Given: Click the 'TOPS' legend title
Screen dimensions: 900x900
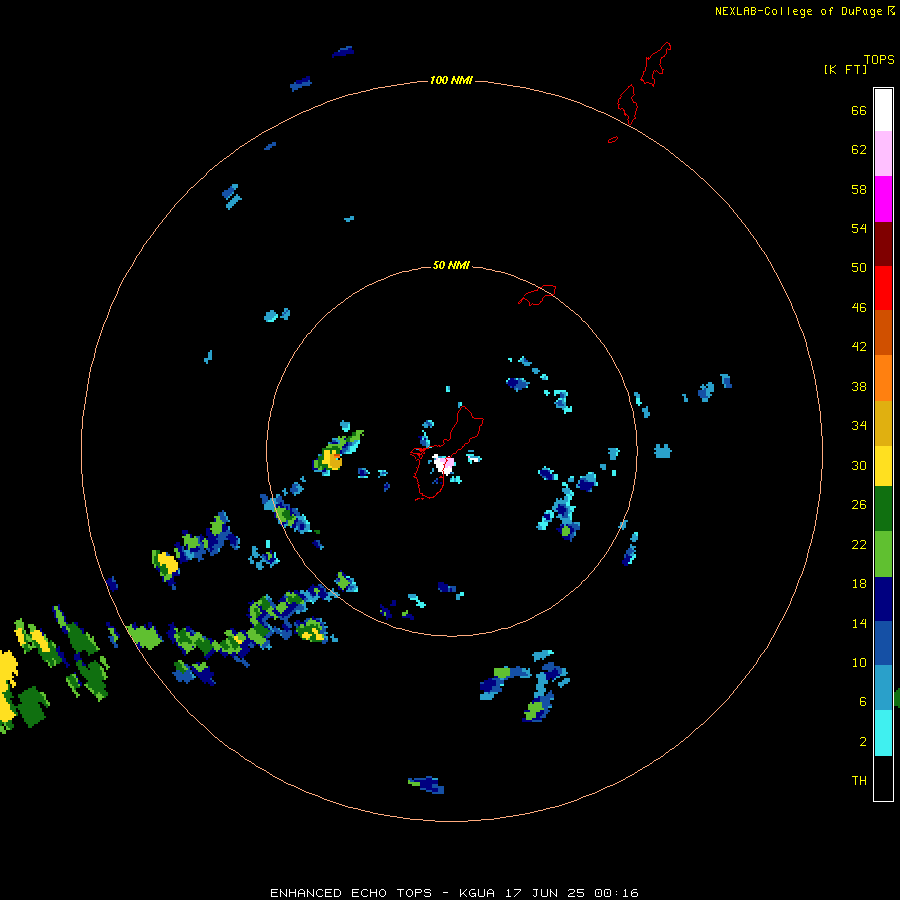Looking at the screenshot, I should click(879, 59).
